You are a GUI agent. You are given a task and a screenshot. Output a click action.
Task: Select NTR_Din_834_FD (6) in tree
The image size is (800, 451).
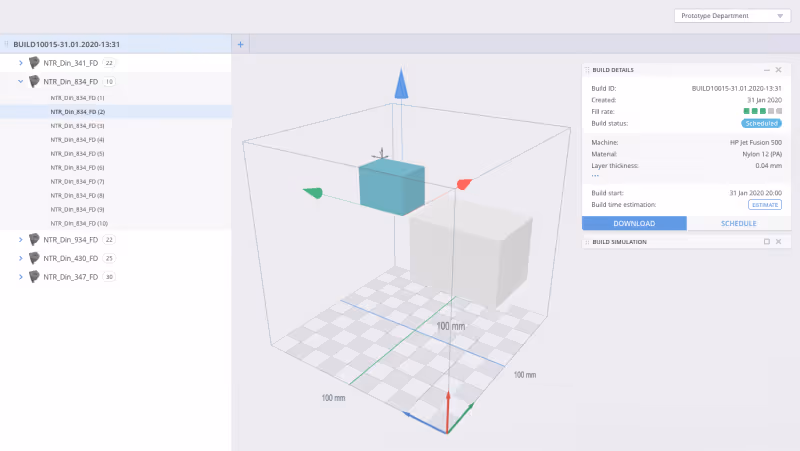tap(78, 167)
